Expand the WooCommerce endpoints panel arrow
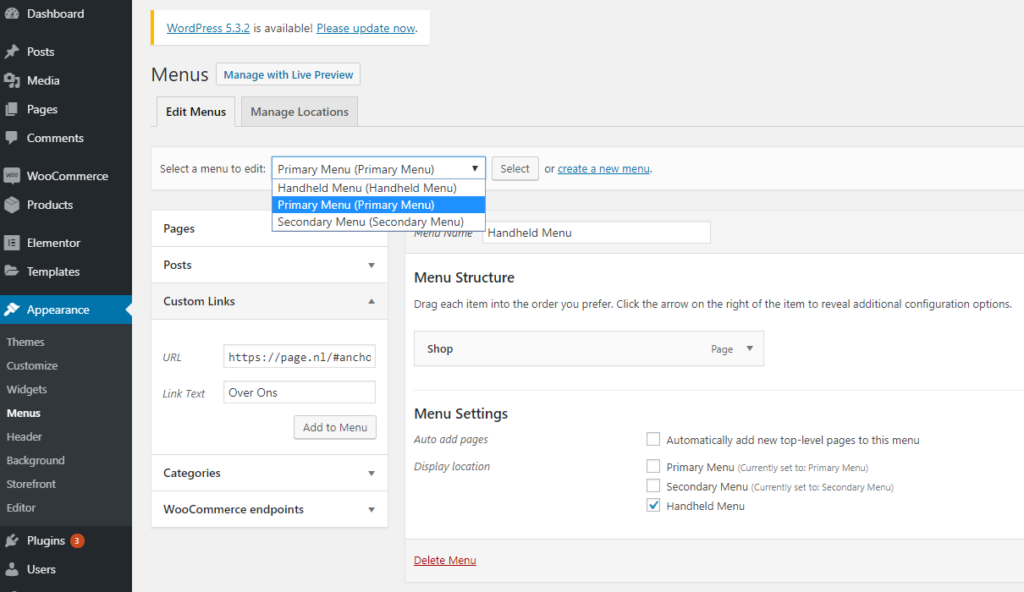Image resolution: width=1024 pixels, height=592 pixels. [371, 510]
